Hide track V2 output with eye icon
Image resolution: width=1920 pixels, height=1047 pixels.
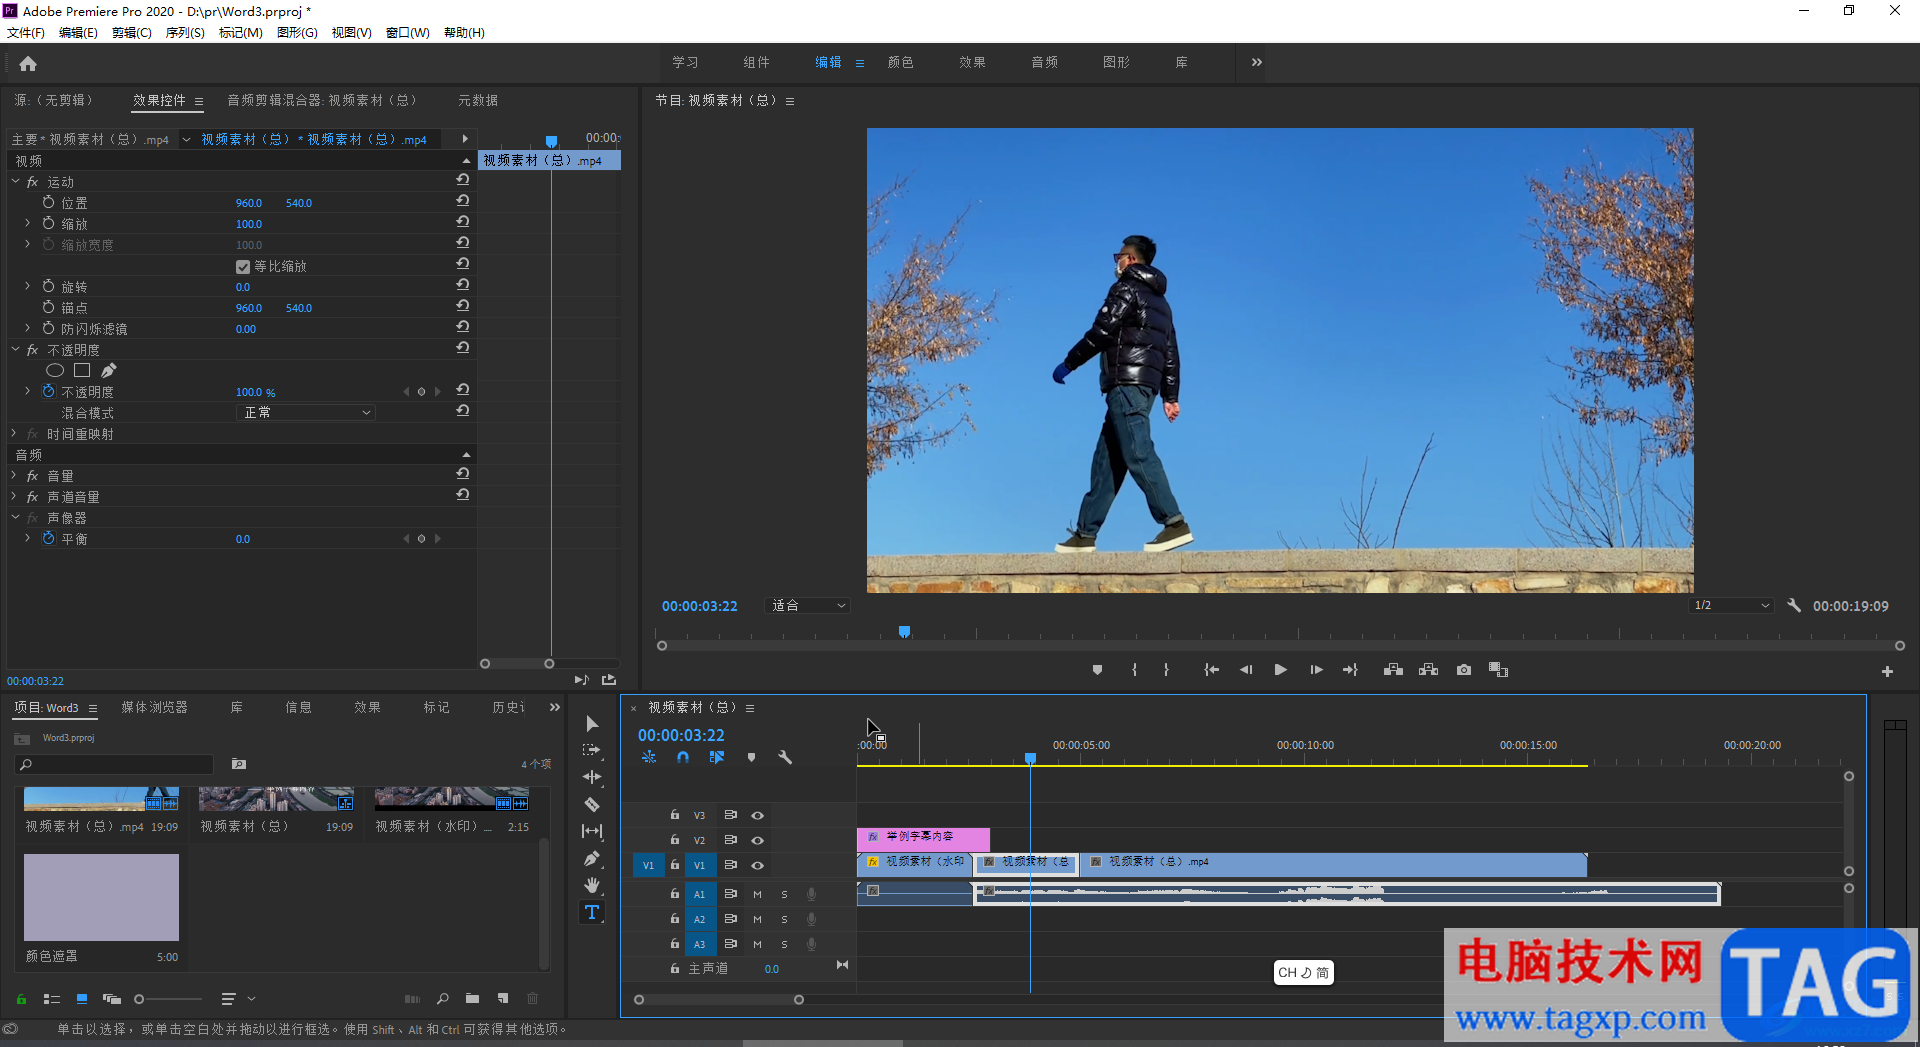click(x=757, y=841)
